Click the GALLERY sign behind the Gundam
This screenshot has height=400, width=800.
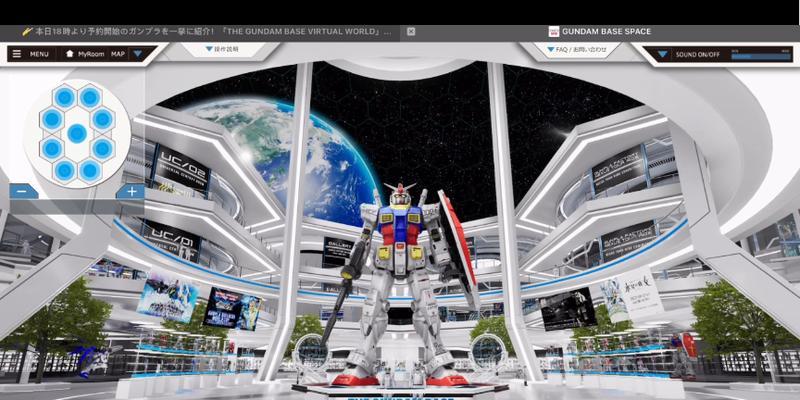click(338, 252)
